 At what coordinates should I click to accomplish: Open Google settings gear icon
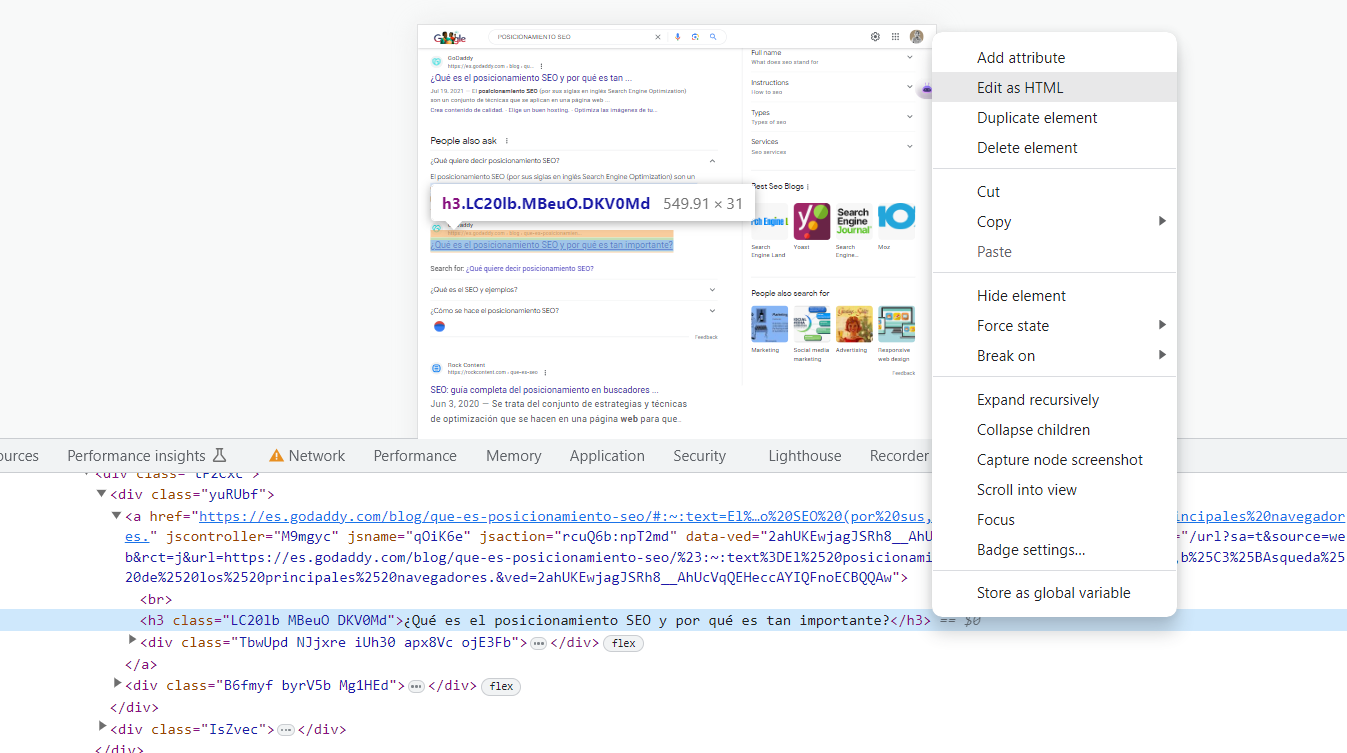pos(875,37)
